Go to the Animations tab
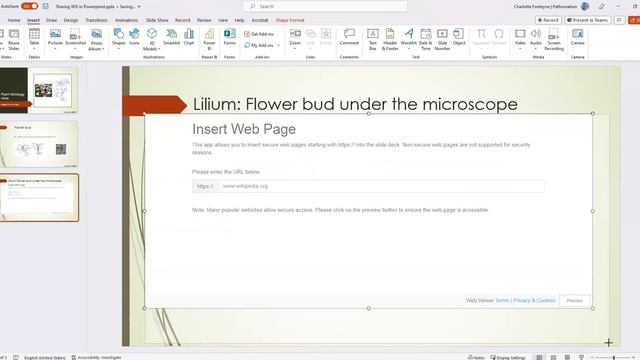Screen dimensions: 640x360 pos(127,20)
